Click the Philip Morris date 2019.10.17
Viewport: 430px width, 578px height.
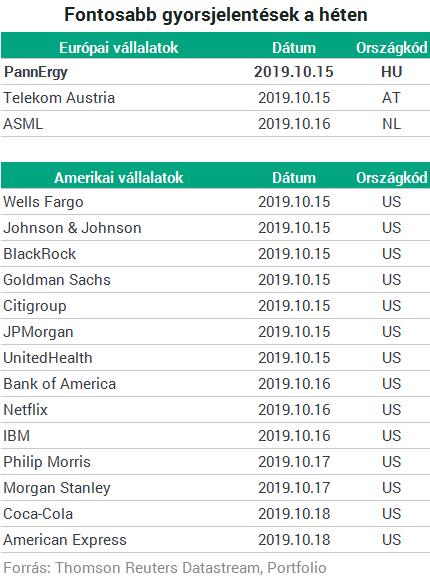(x=294, y=462)
